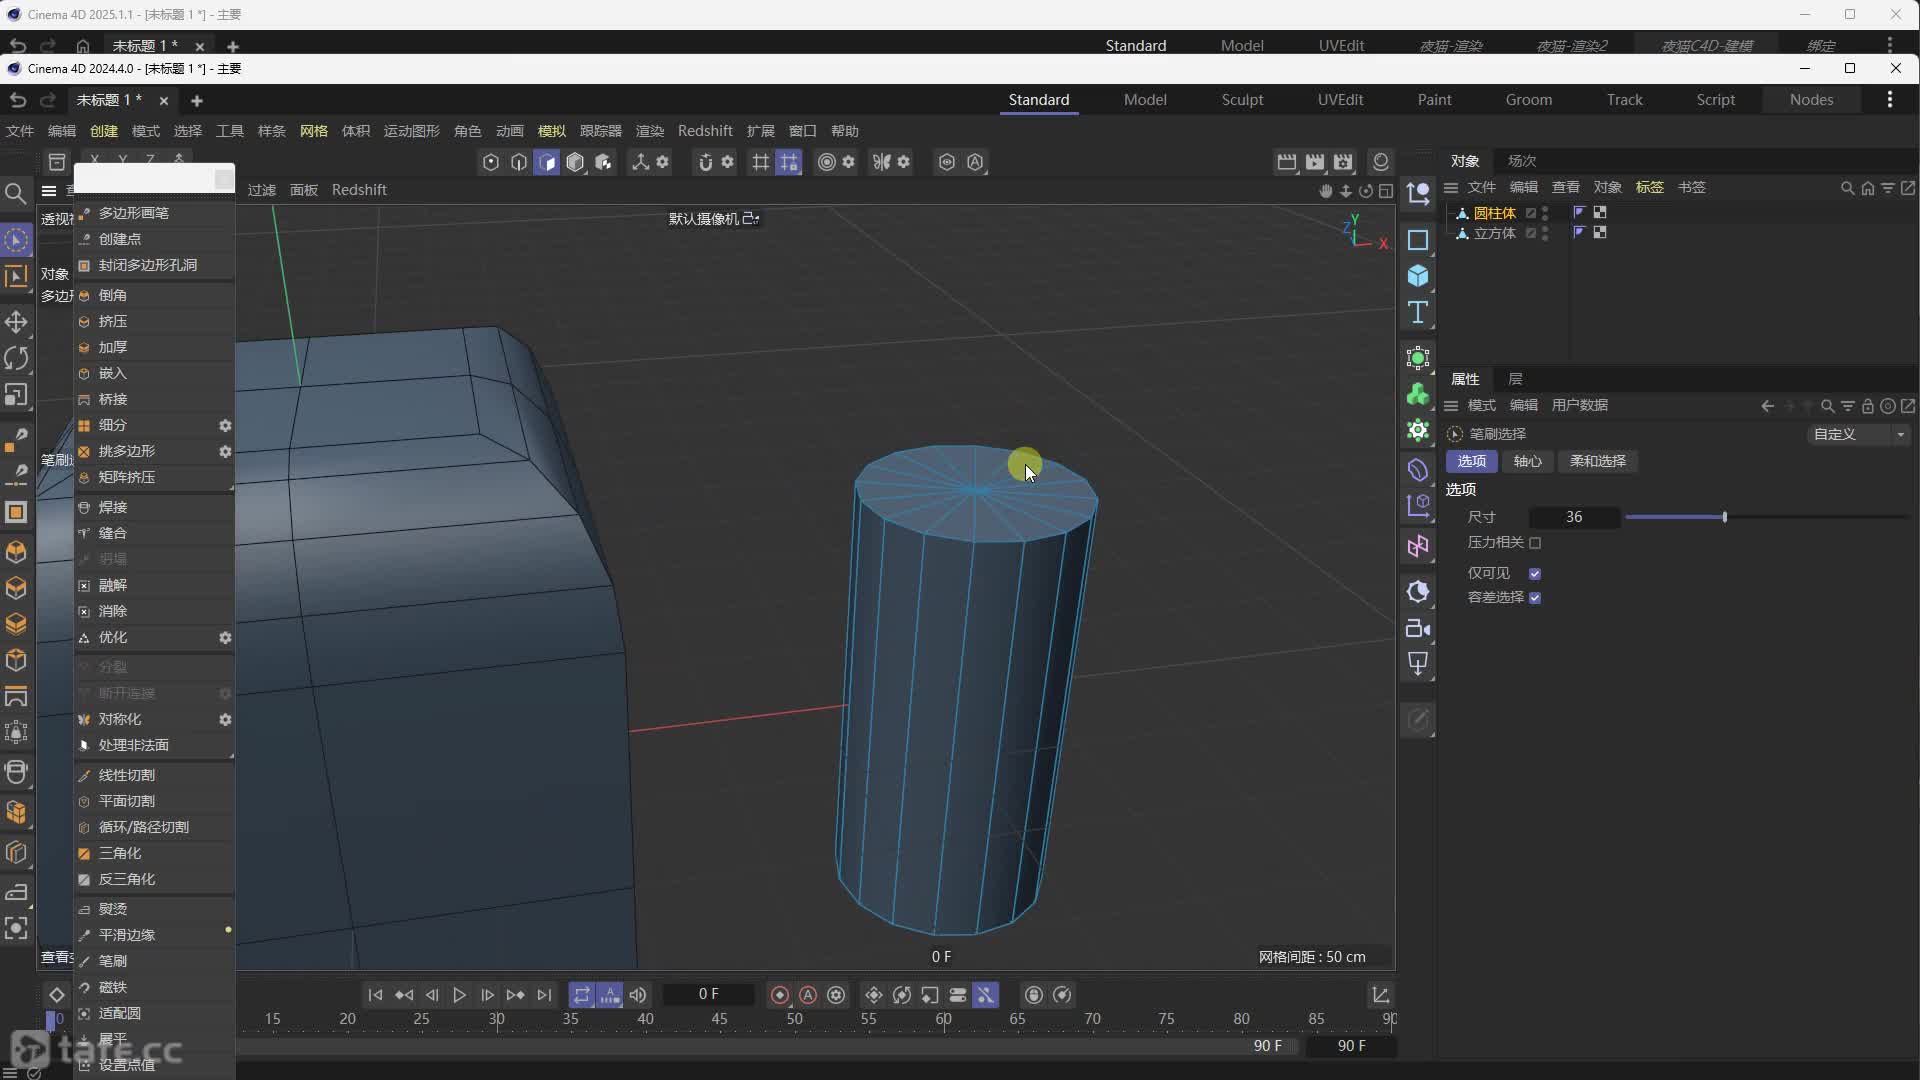Add a light object from right palette

(x=1418, y=663)
